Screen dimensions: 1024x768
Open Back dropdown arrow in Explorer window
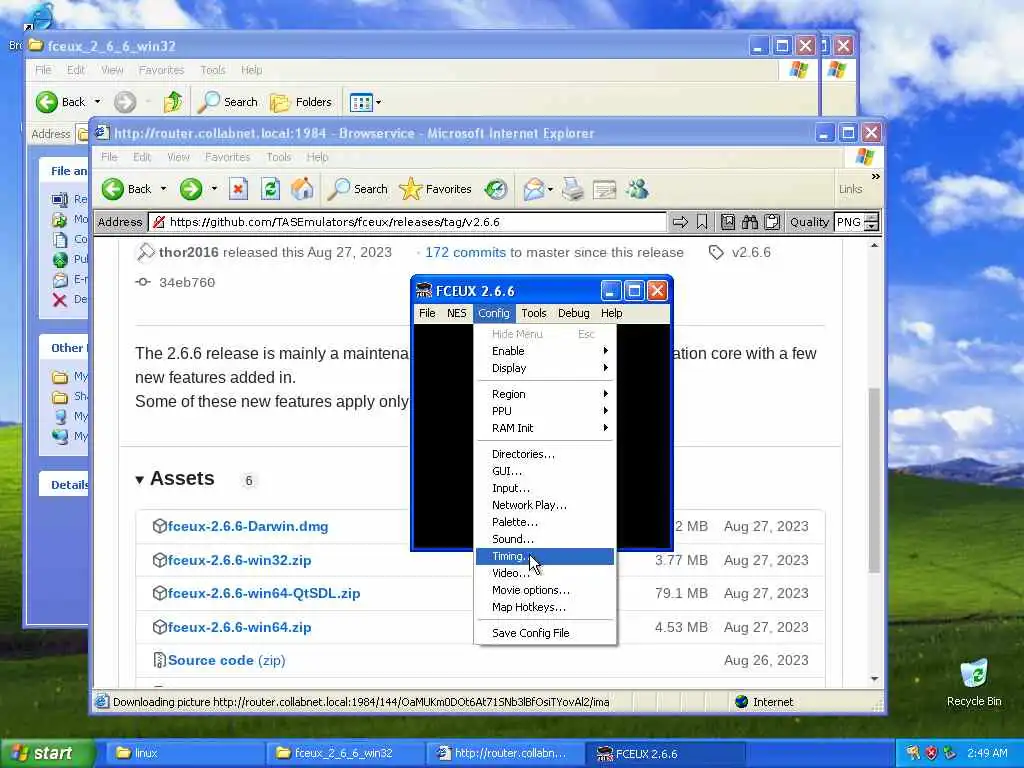point(97,102)
